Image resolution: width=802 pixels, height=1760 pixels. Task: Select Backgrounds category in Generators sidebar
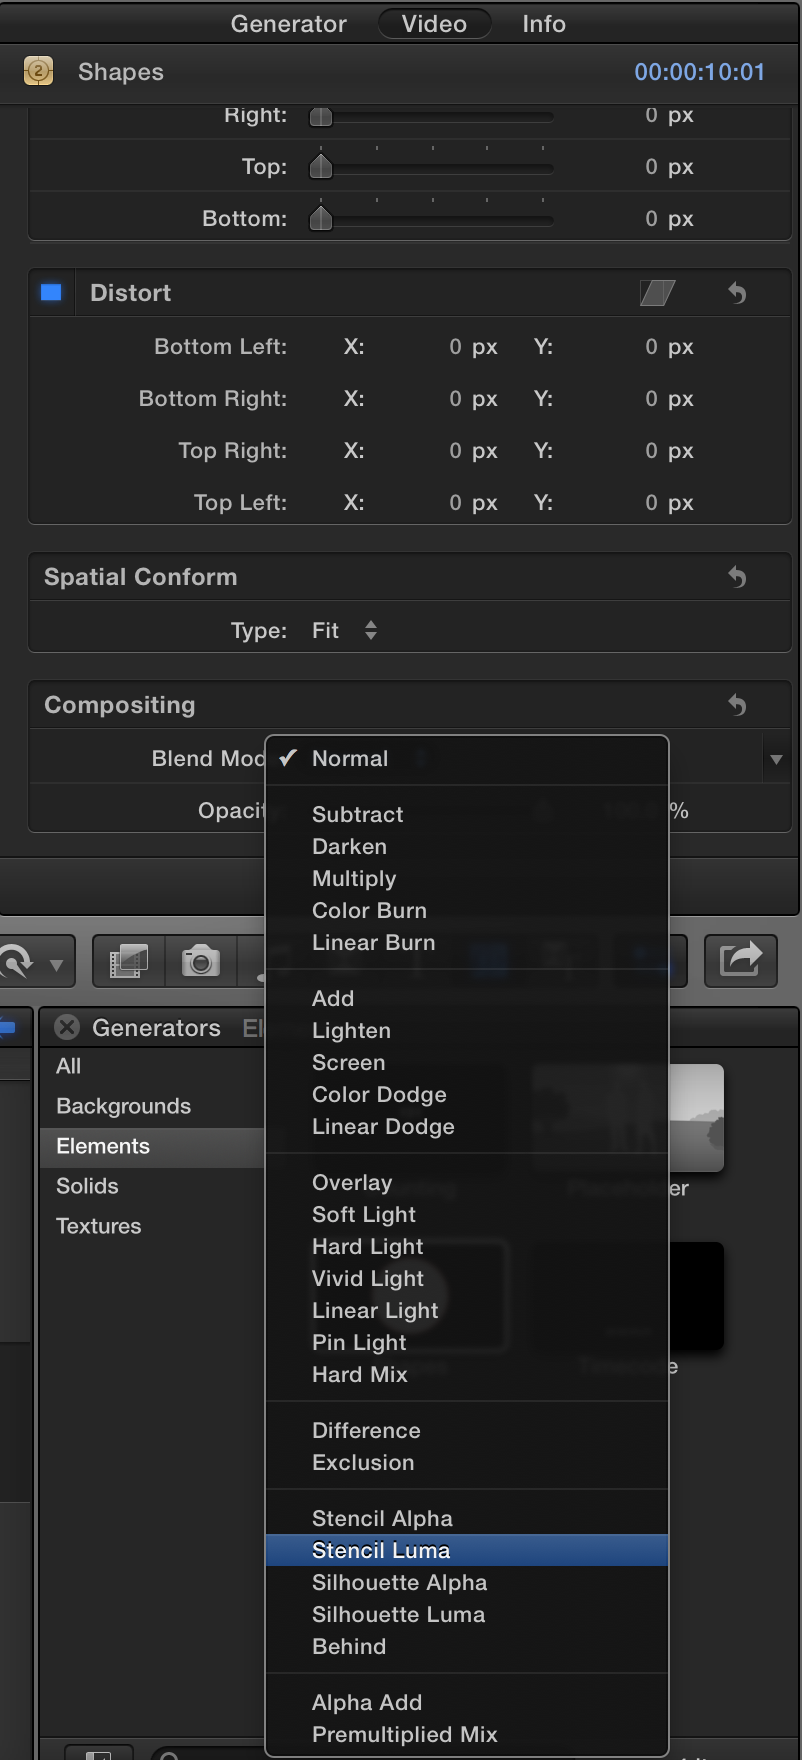pyautogui.click(x=123, y=1106)
